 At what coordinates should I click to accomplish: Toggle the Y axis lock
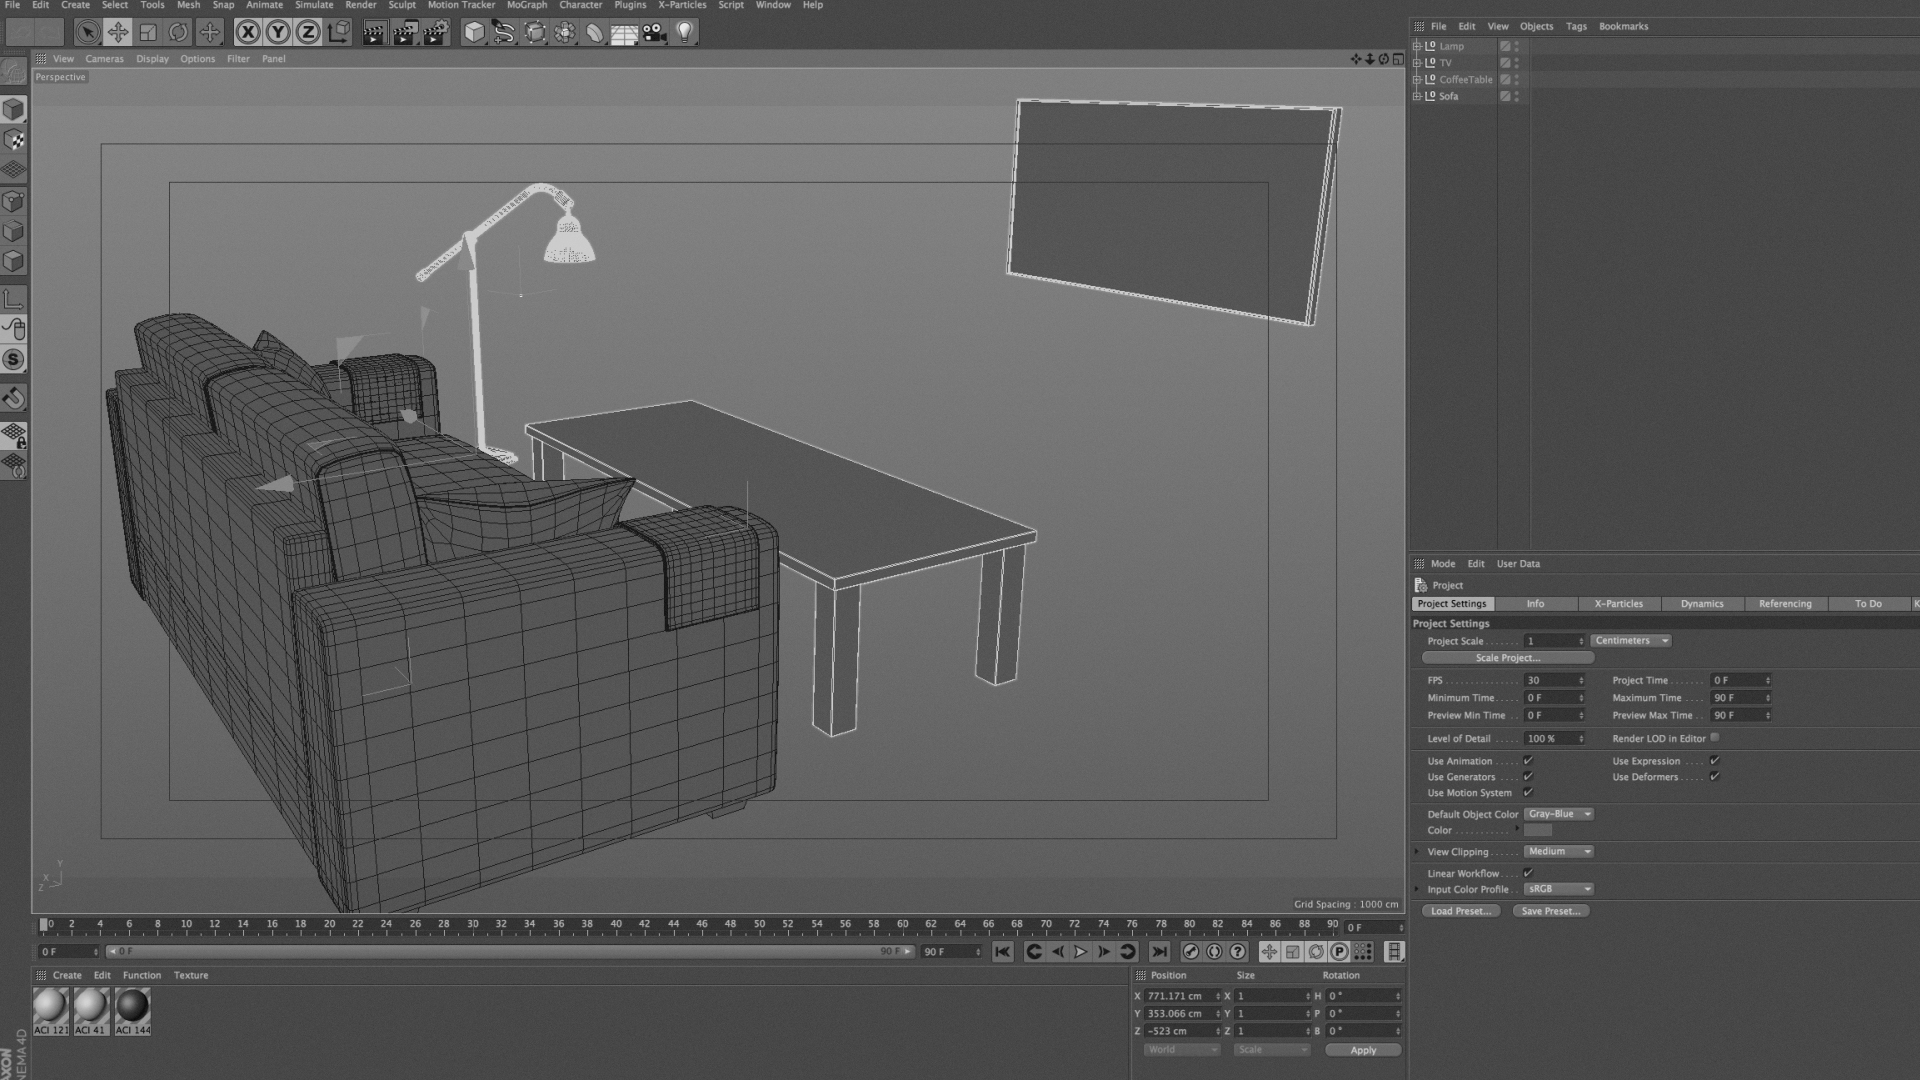point(277,32)
